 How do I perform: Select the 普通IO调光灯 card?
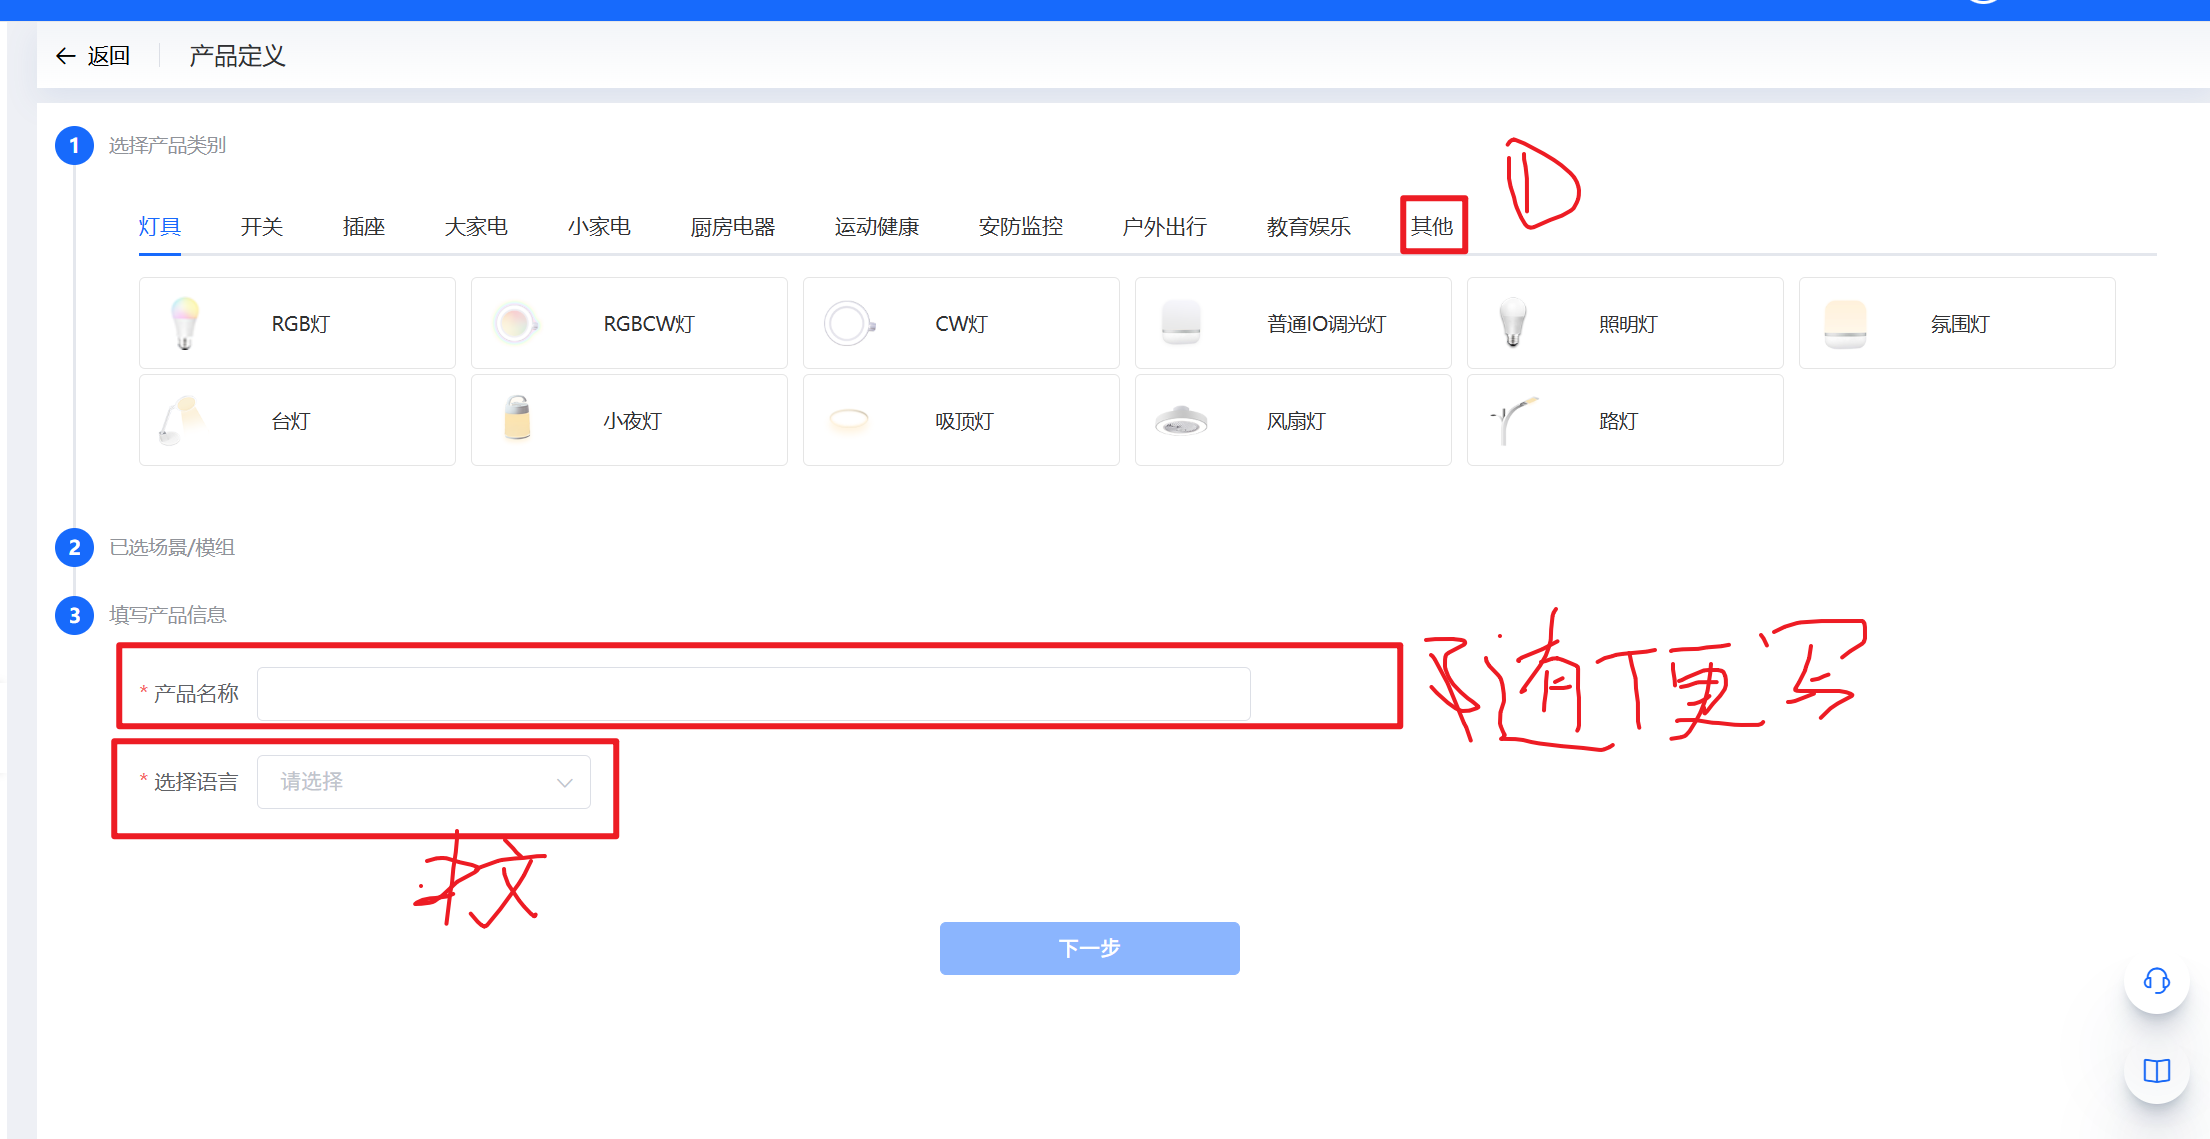tap(1293, 323)
